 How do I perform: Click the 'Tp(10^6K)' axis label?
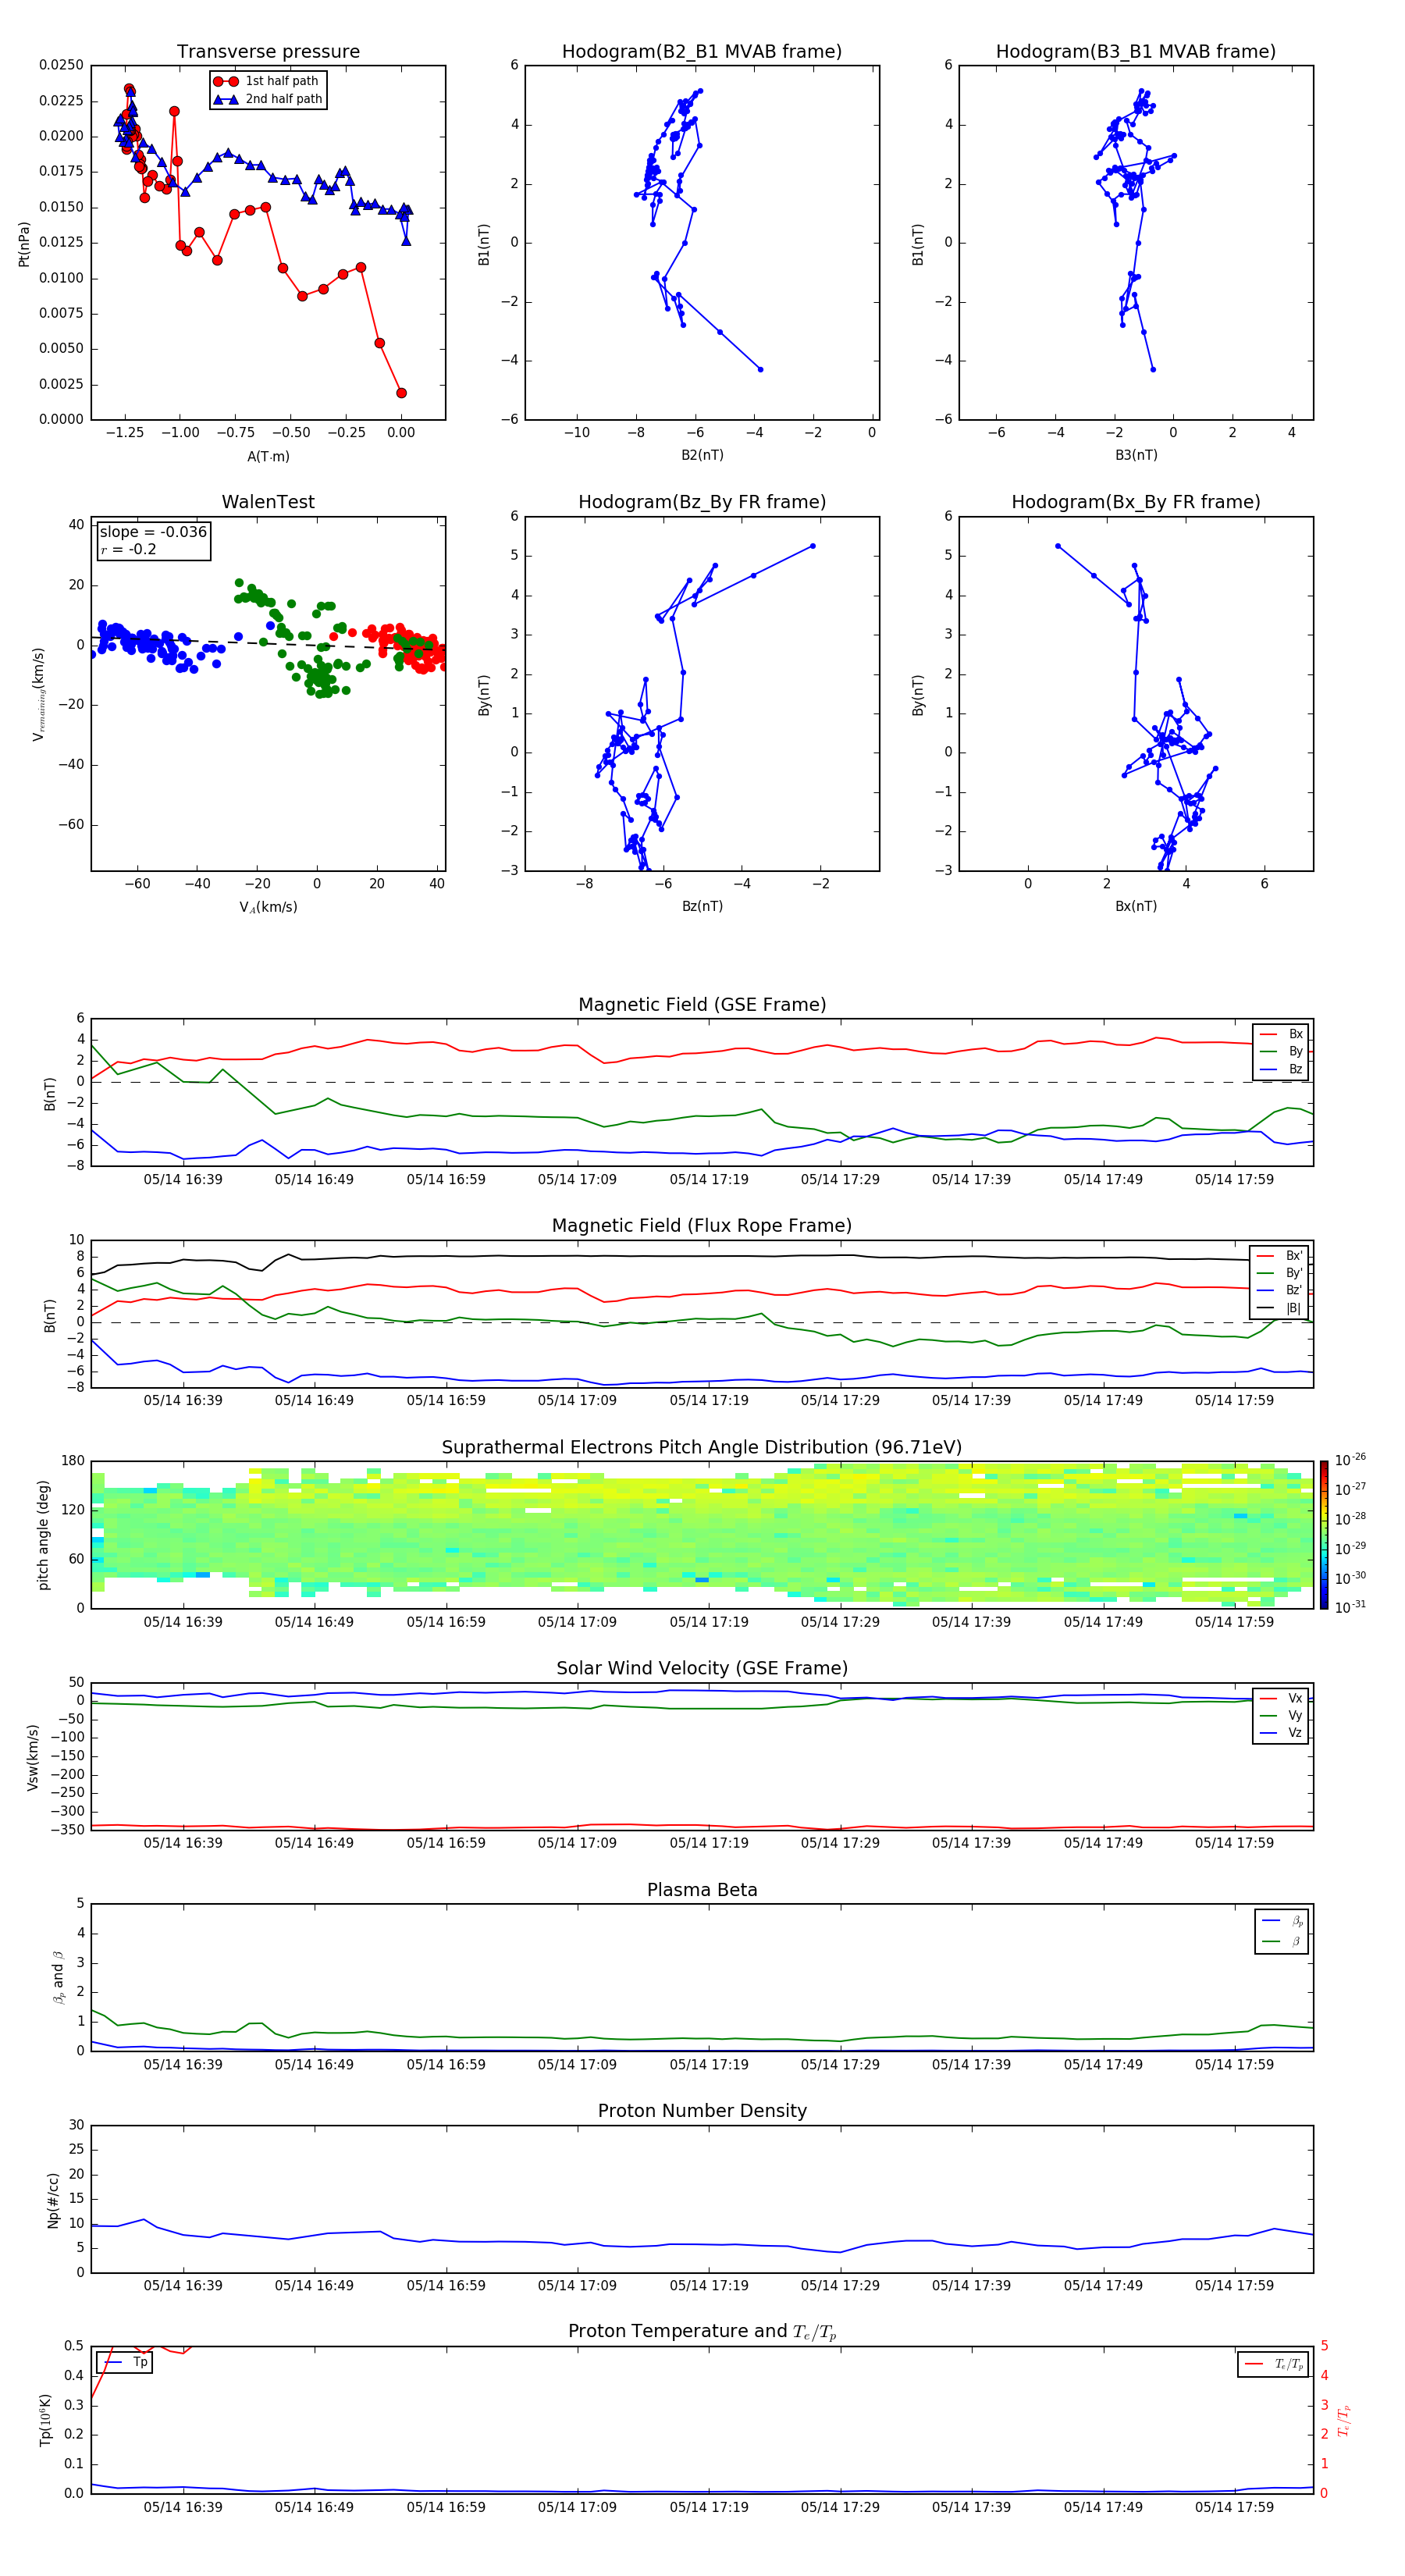[x=45, y=2420]
